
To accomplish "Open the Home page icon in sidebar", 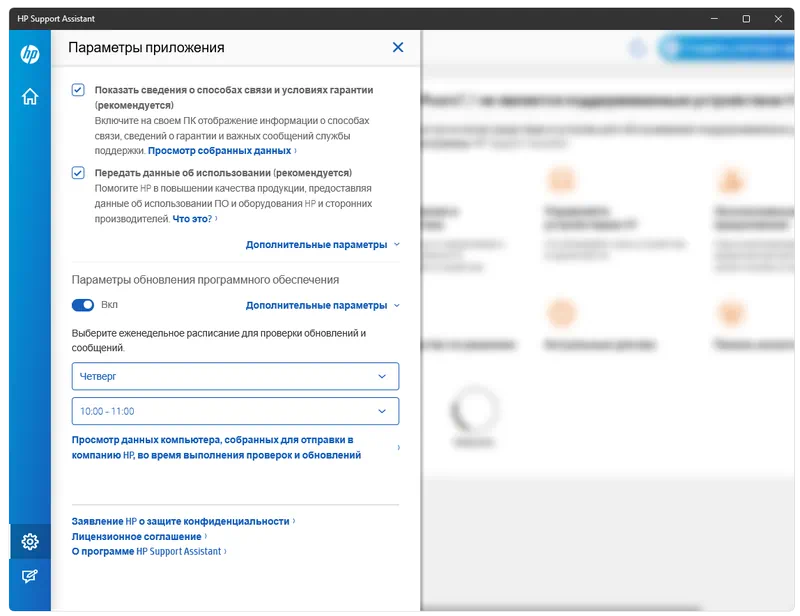I will click(30, 97).
